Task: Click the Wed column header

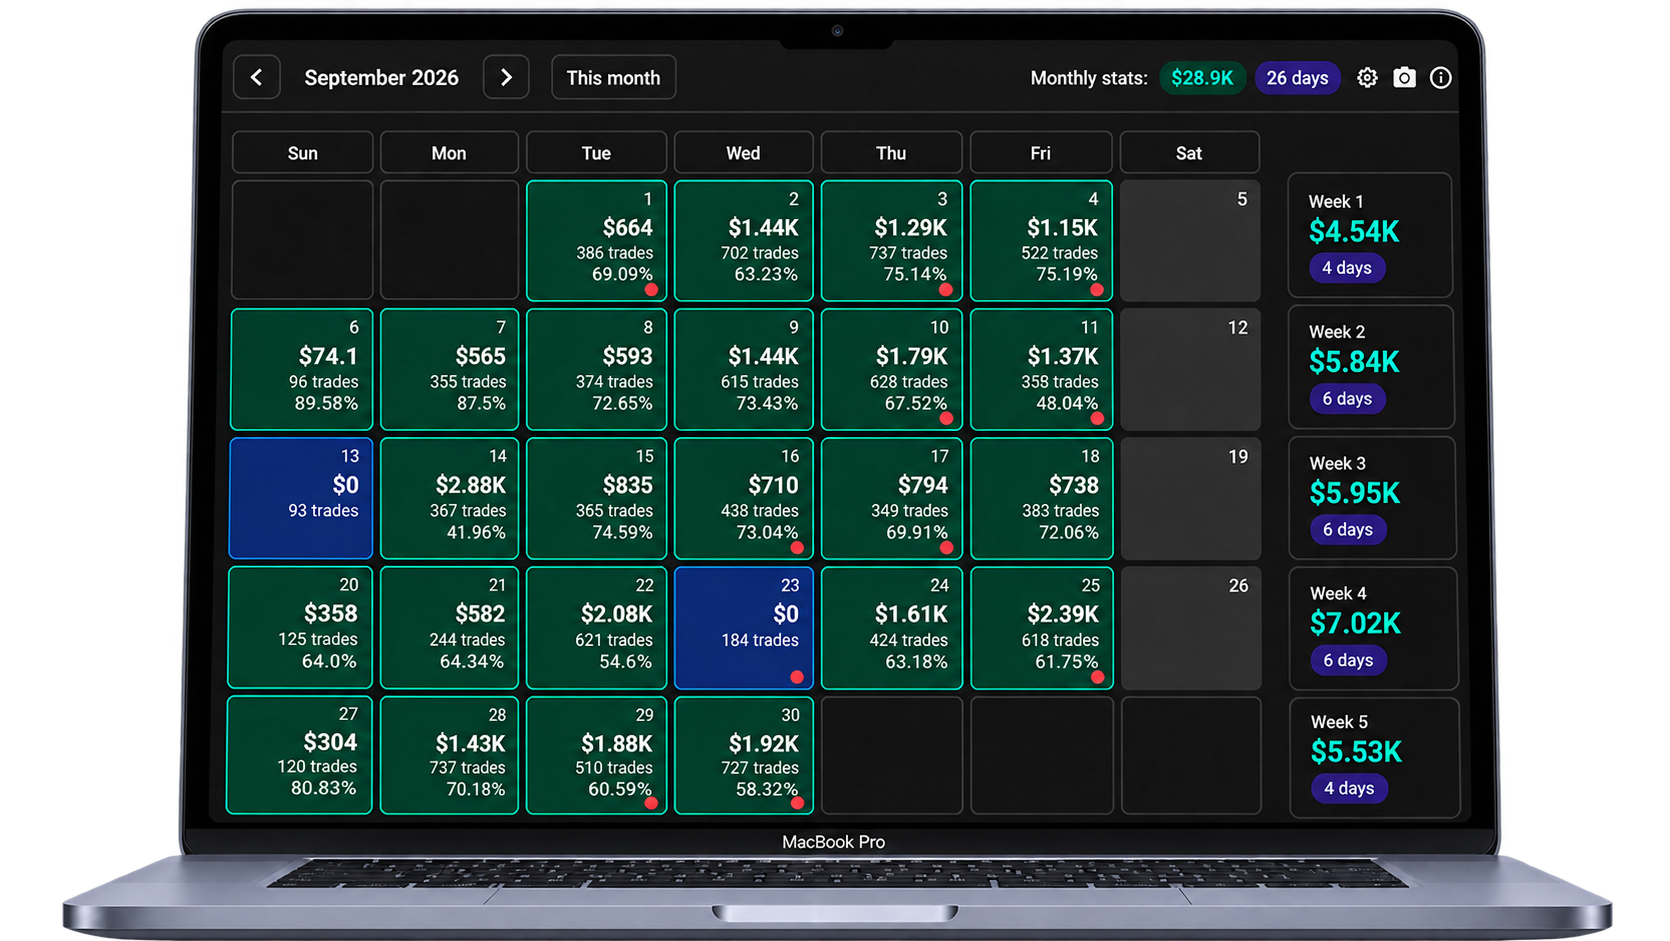Action: (x=743, y=153)
